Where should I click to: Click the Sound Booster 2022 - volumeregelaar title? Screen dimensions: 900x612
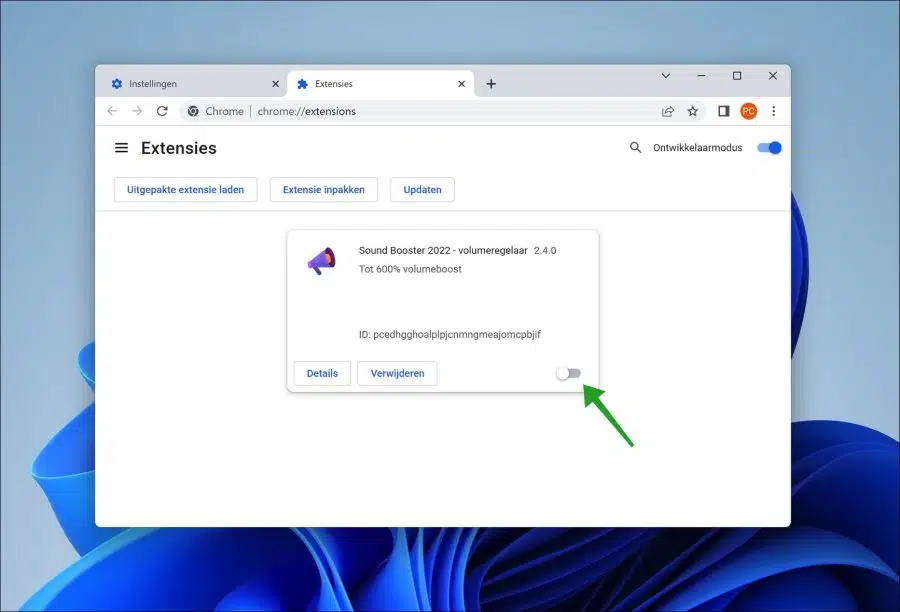tap(443, 250)
